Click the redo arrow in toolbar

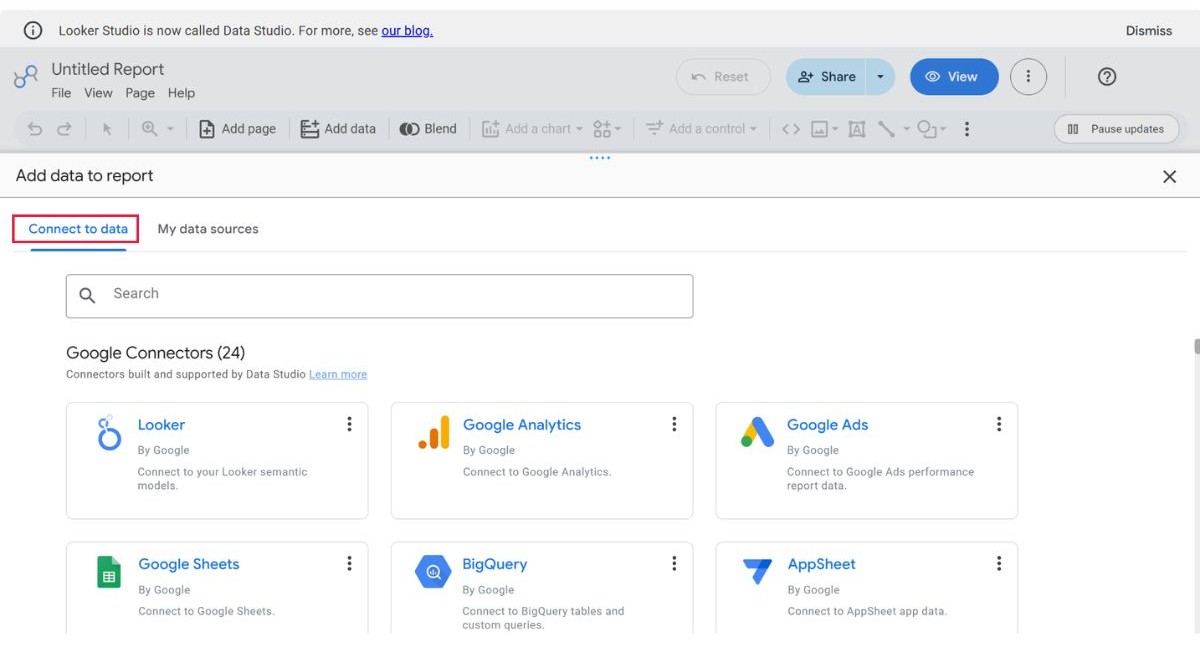click(x=64, y=129)
